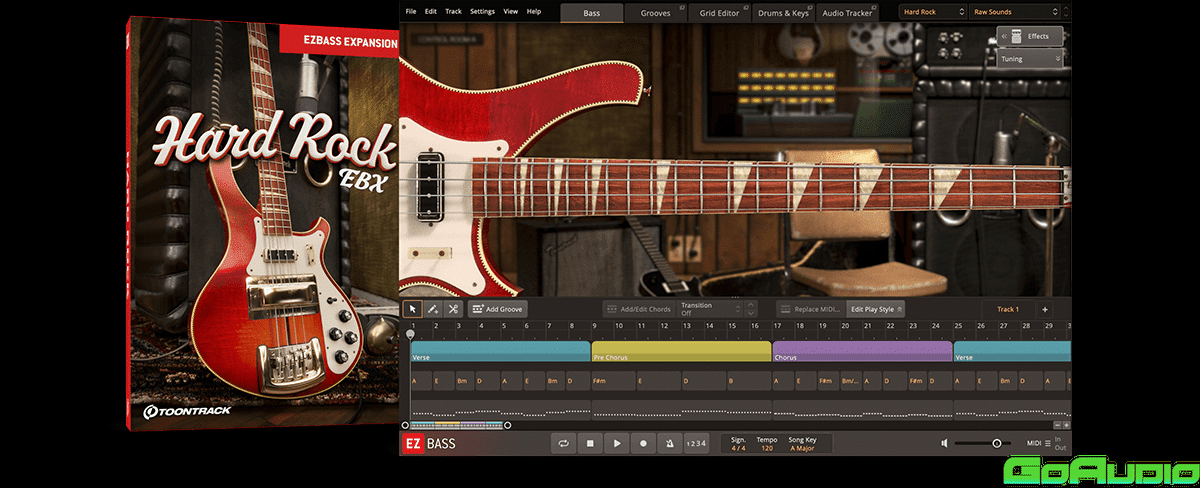Stop playback with the stop button

click(x=591, y=443)
